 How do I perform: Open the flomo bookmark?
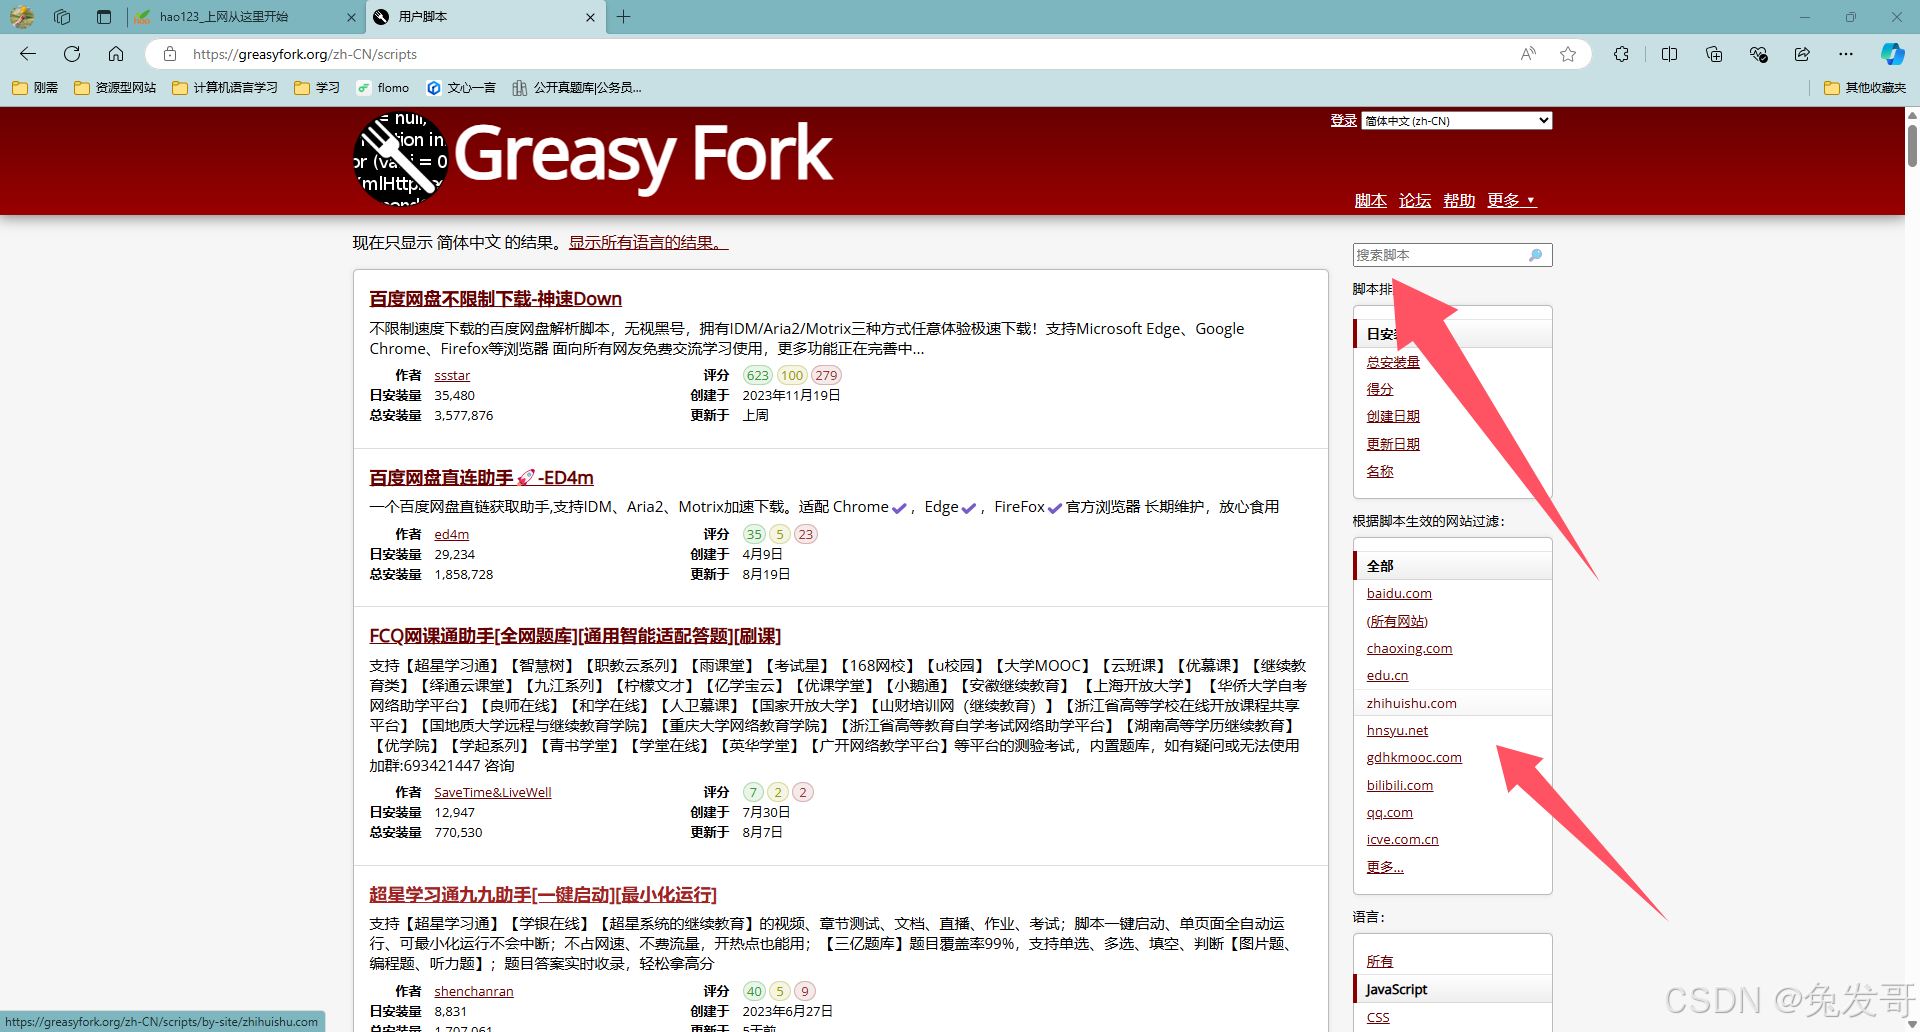pos(383,88)
